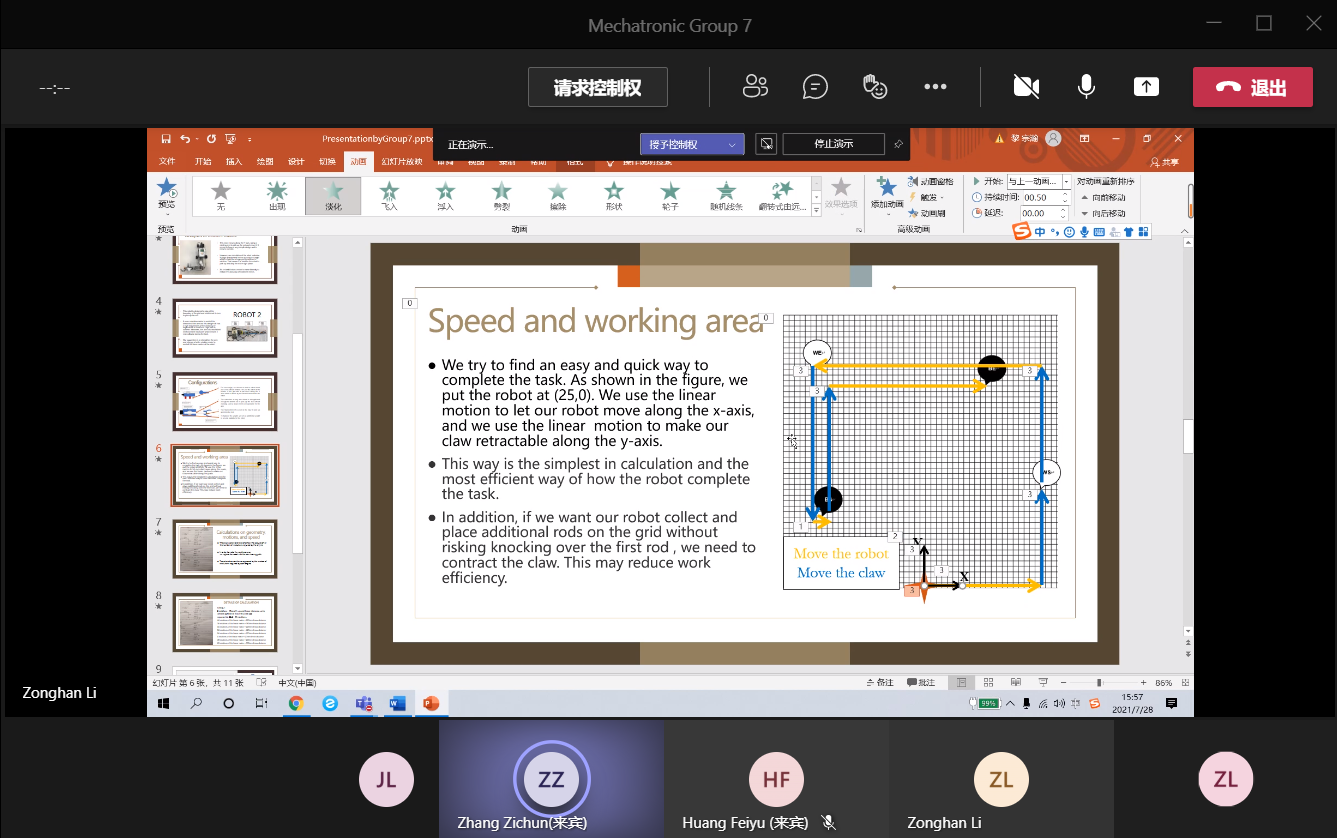This screenshot has height=838, width=1337.
Task: Toggle the pop-out icon beside 授予控制权
Action: point(765,144)
